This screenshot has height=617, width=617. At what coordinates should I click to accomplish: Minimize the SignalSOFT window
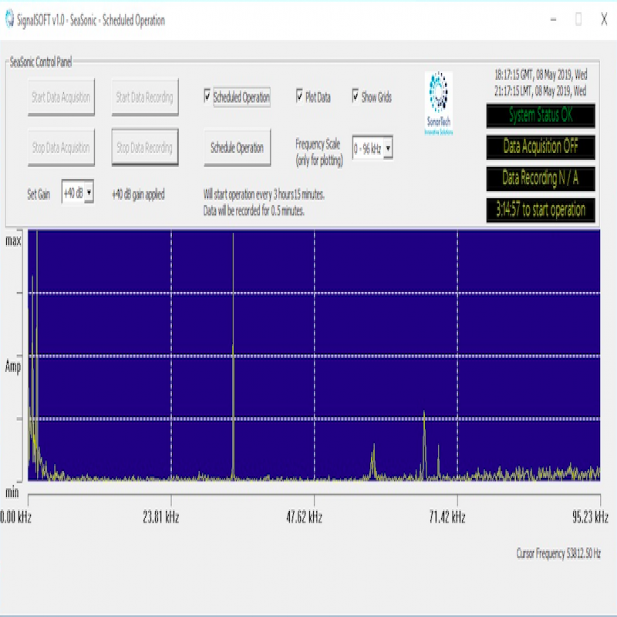click(553, 19)
